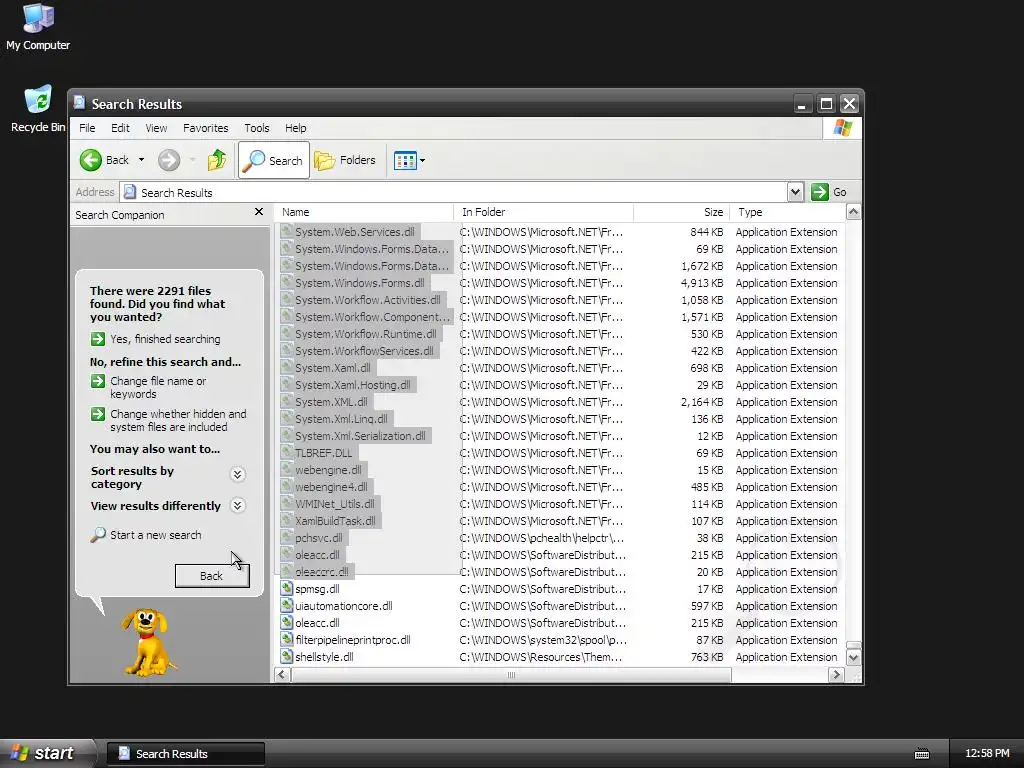The height and width of the screenshot is (768, 1024).
Task: Click horizontal scrollbar right arrow
Action: [836, 675]
